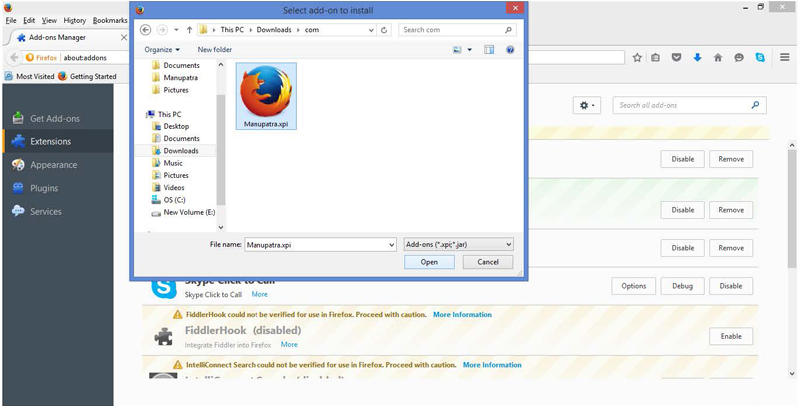The height and width of the screenshot is (406, 800).
Task: Open the file type filter dropdown
Action: point(458,244)
